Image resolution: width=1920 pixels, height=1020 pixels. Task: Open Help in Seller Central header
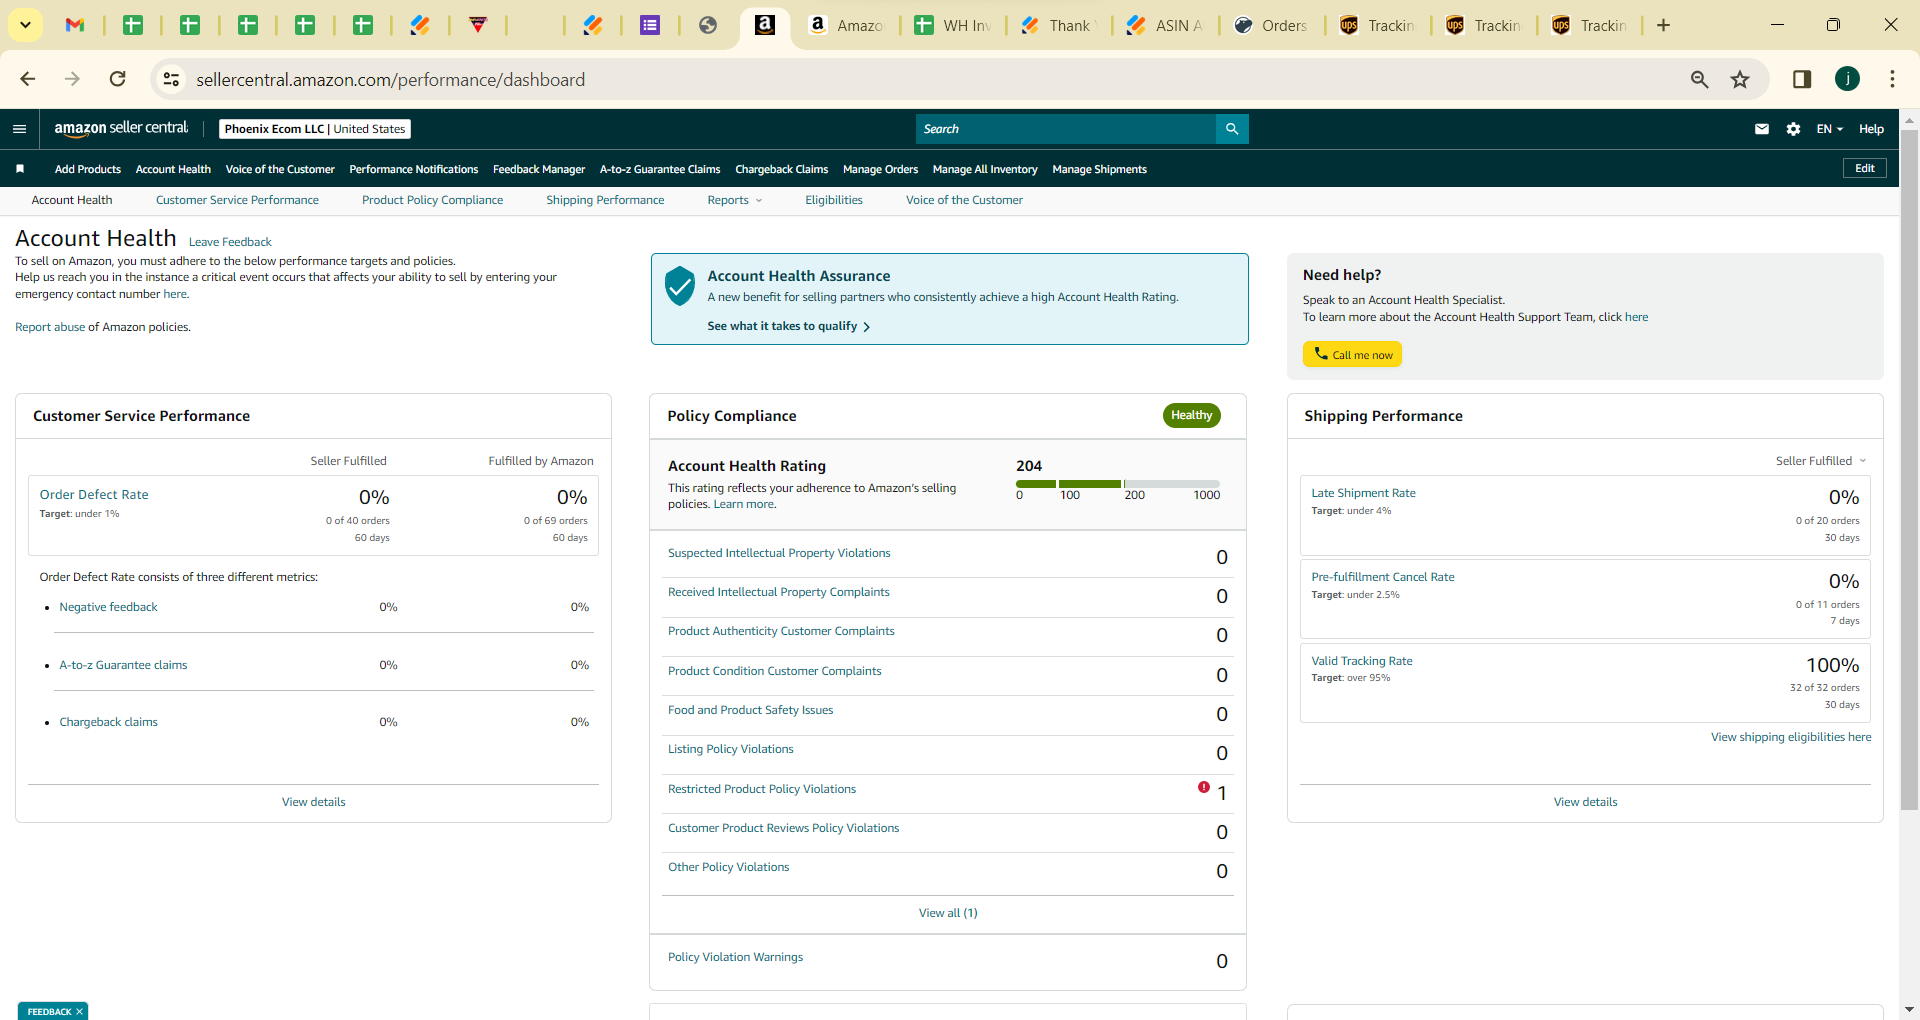(x=1871, y=129)
